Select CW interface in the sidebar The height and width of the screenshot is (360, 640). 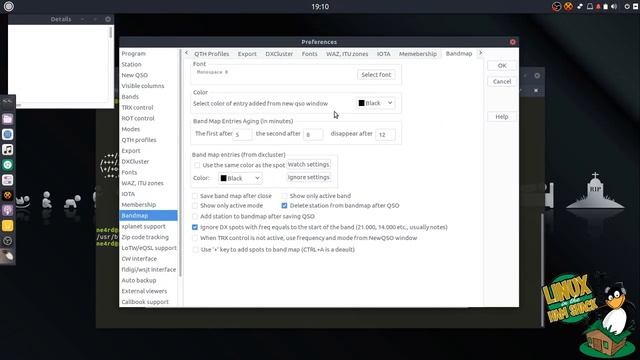pos(139,259)
